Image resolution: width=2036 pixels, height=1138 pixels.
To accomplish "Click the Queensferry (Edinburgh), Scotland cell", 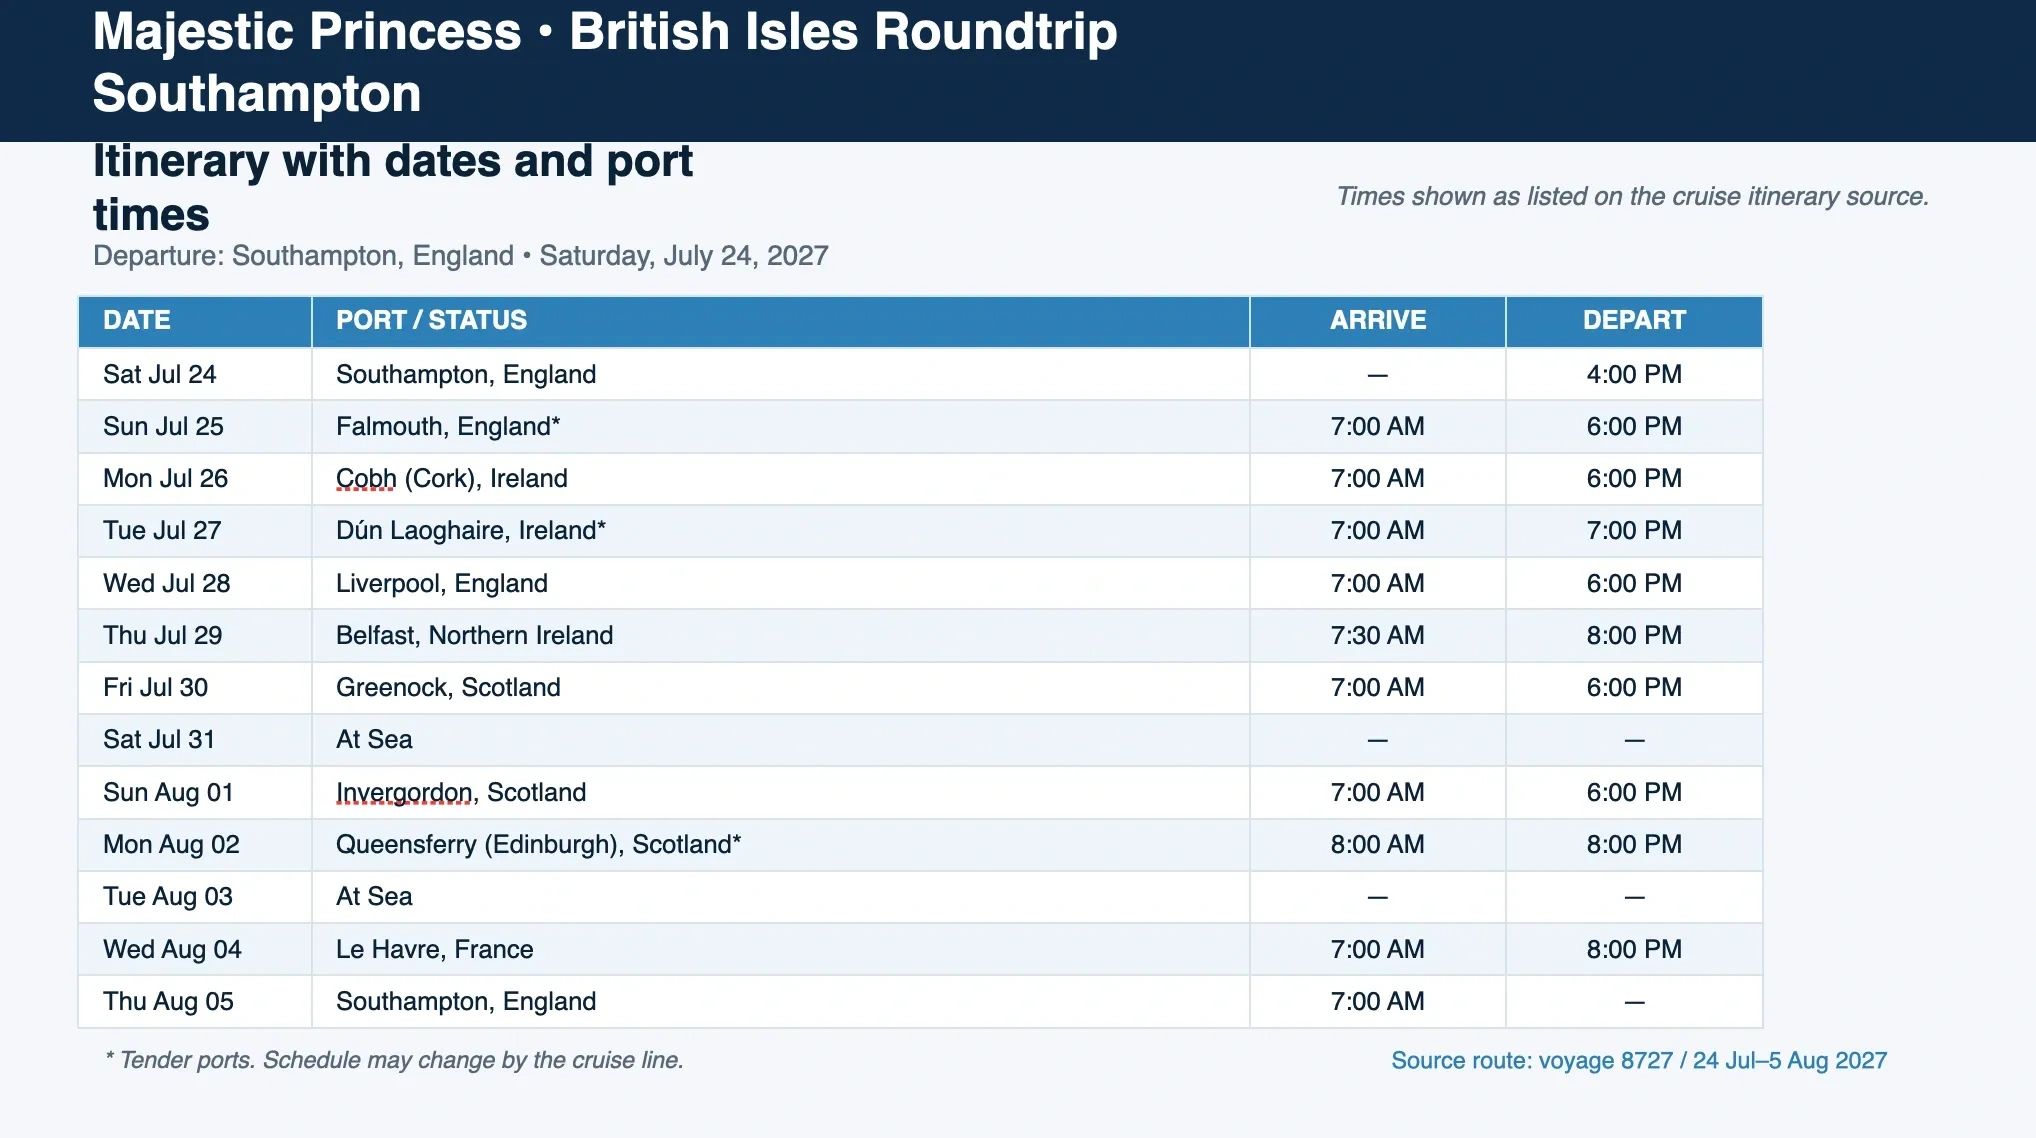I will pyautogui.click(x=538, y=845).
